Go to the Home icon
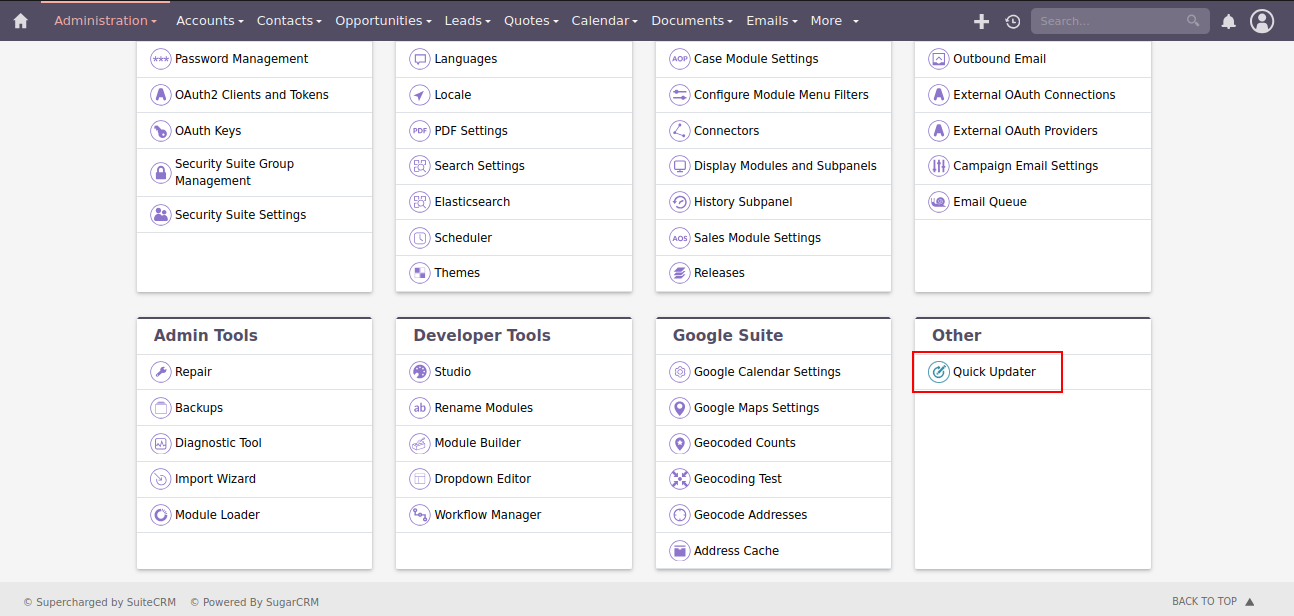 (20, 20)
